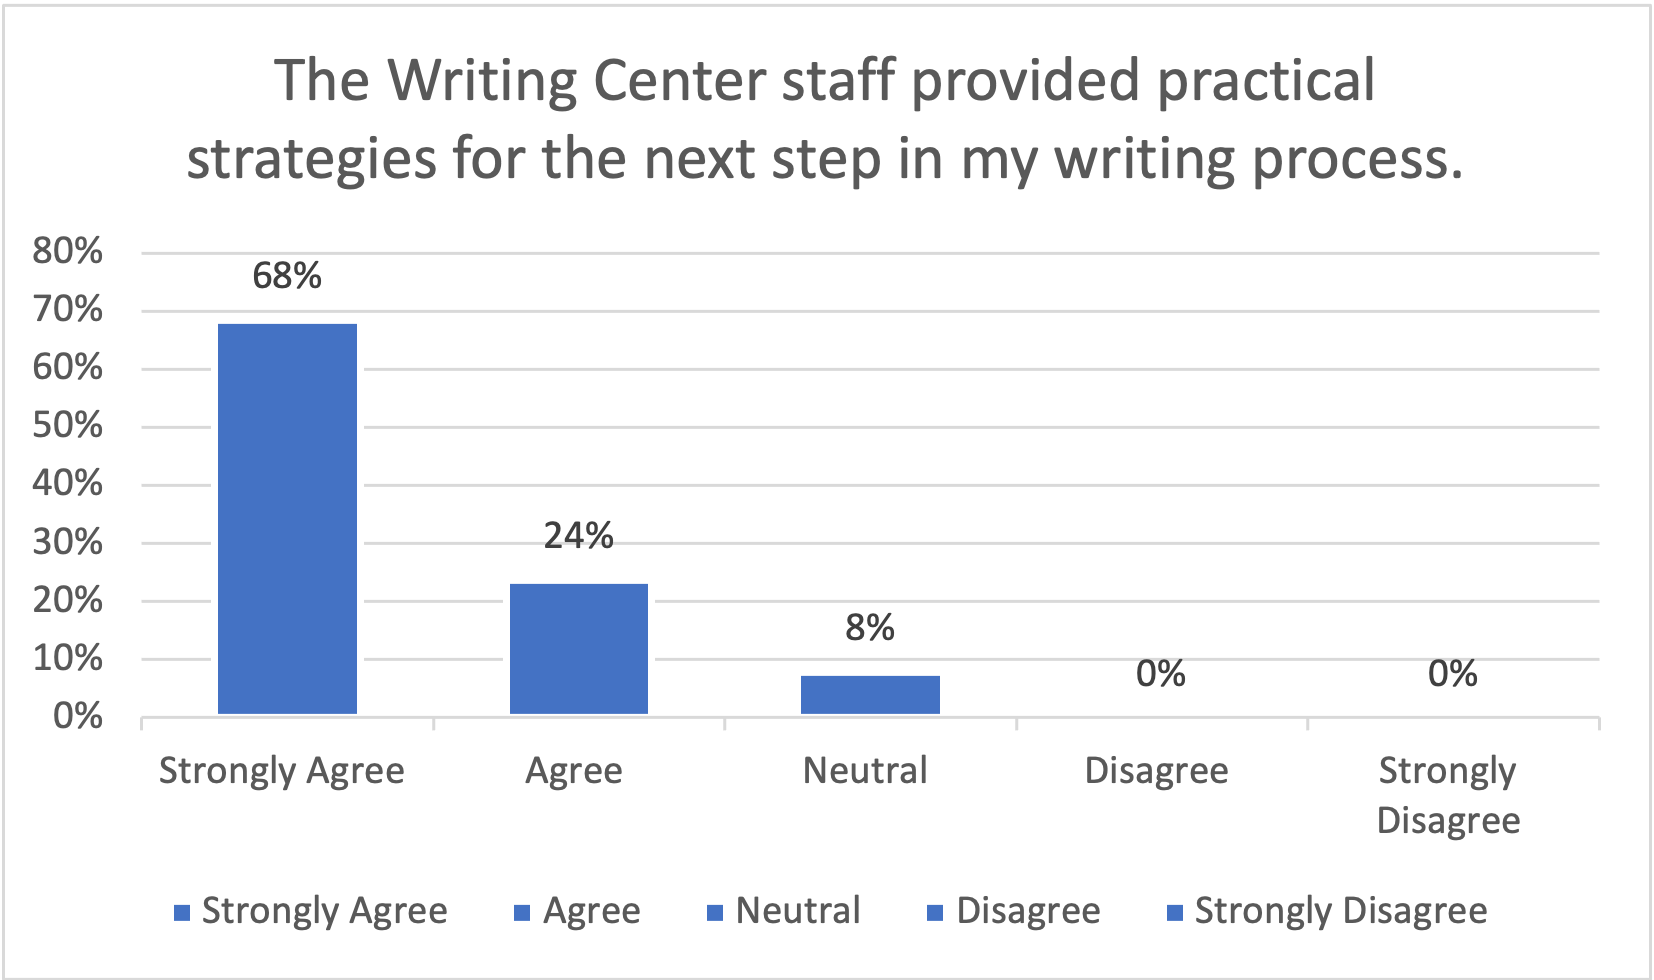The height and width of the screenshot is (980, 1654).
Task: Click the 68% data label
Action: tap(287, 276)
